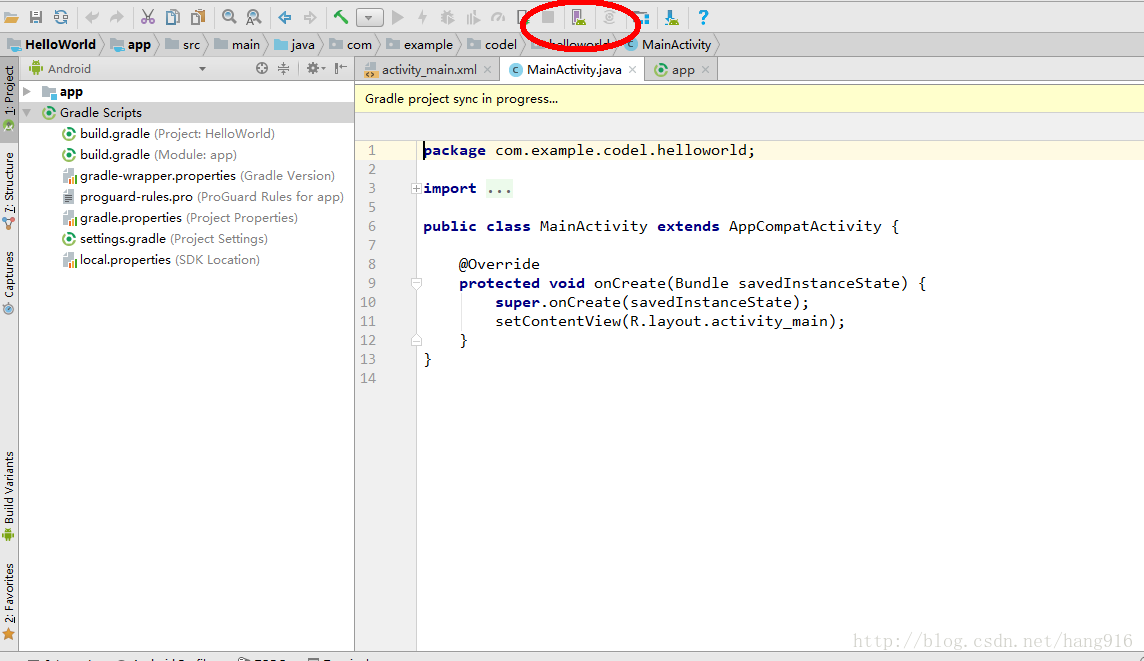
Task: Collapse the onCreate method fold marker
Action: tap(416, 283)
